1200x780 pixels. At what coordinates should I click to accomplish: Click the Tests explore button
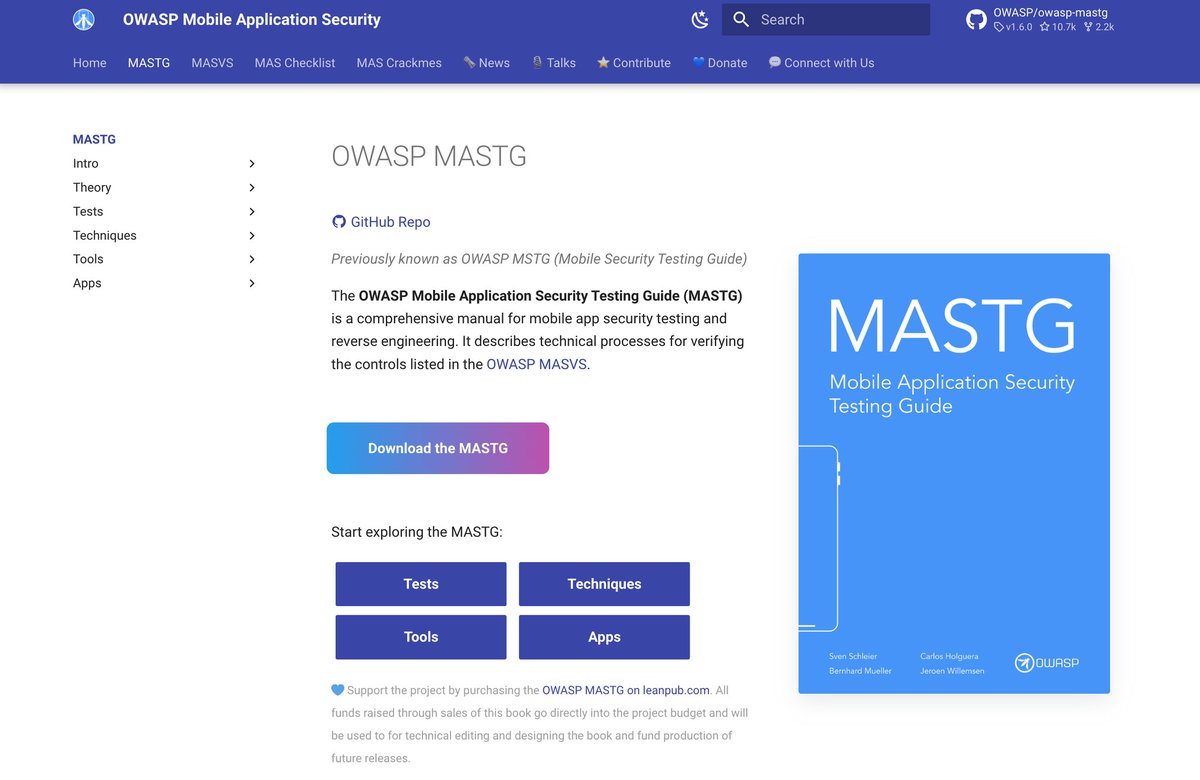tap(421, 584)
